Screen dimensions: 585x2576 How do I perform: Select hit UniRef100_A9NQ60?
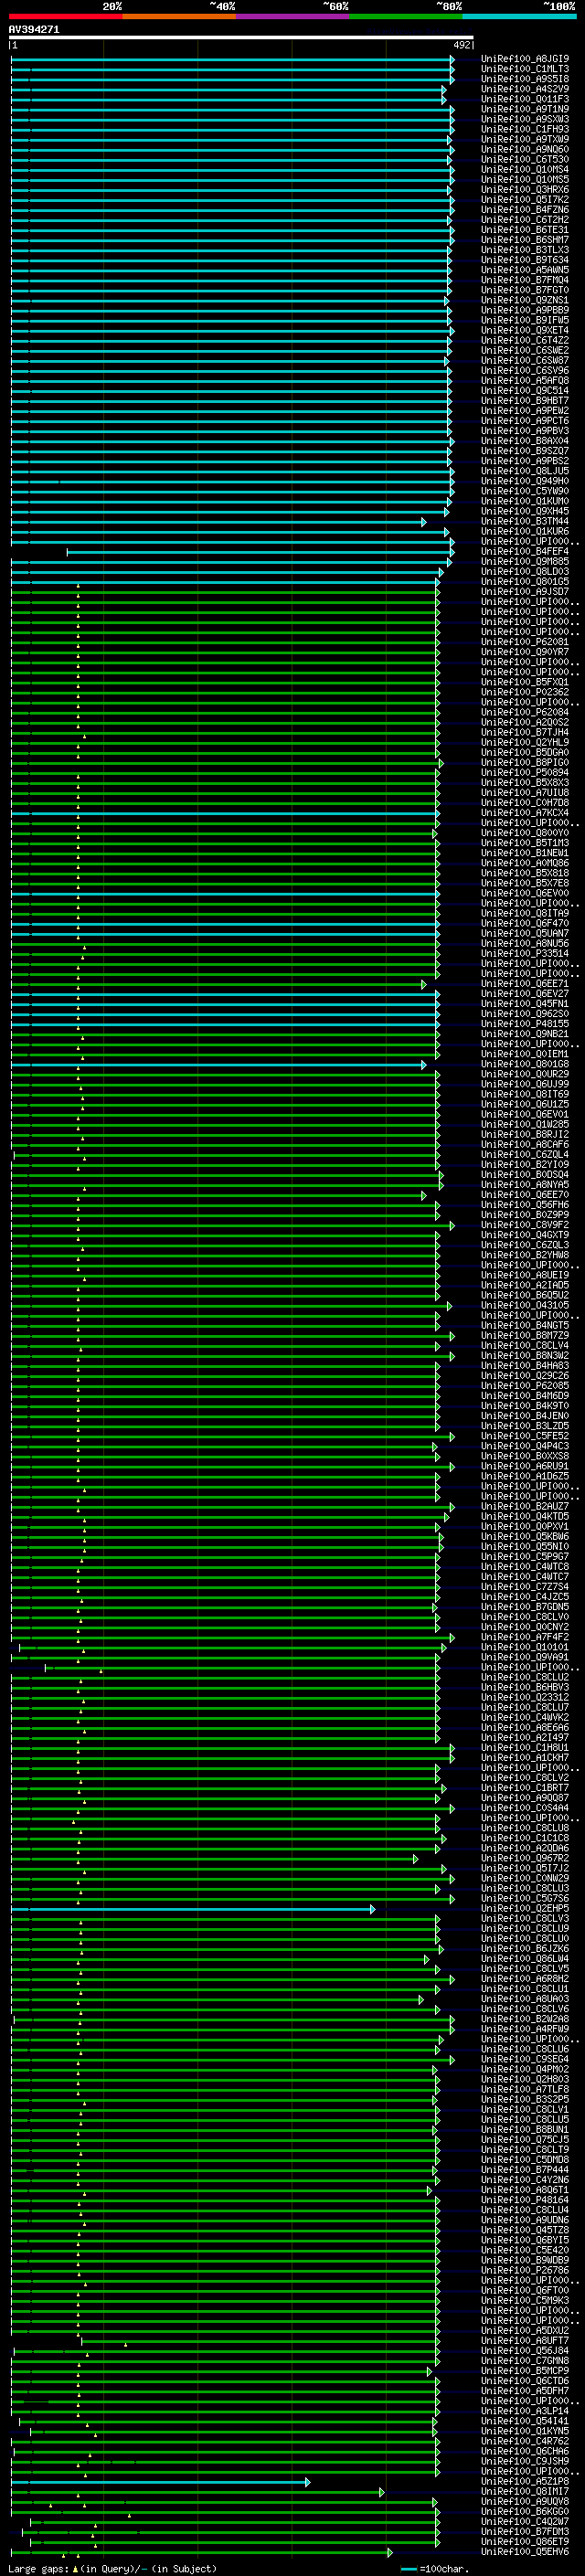click(x=525, y=149)
